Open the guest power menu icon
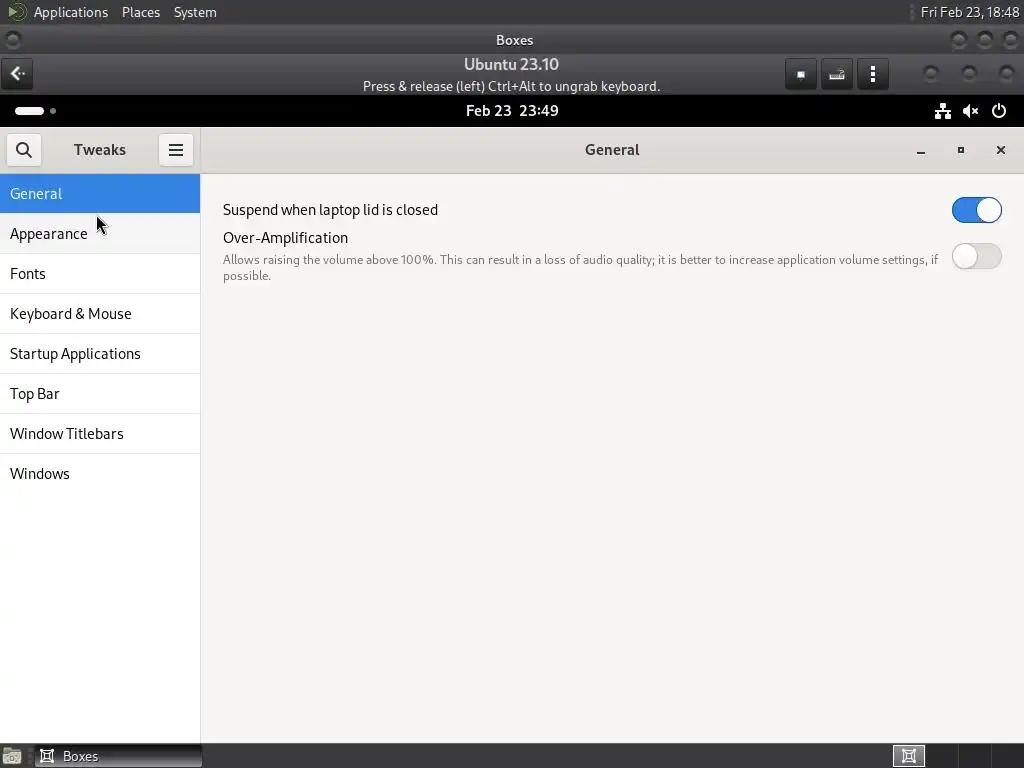The height and width of the screenshot is (768, 1024). pyautogui.click(x=999, y=111)
